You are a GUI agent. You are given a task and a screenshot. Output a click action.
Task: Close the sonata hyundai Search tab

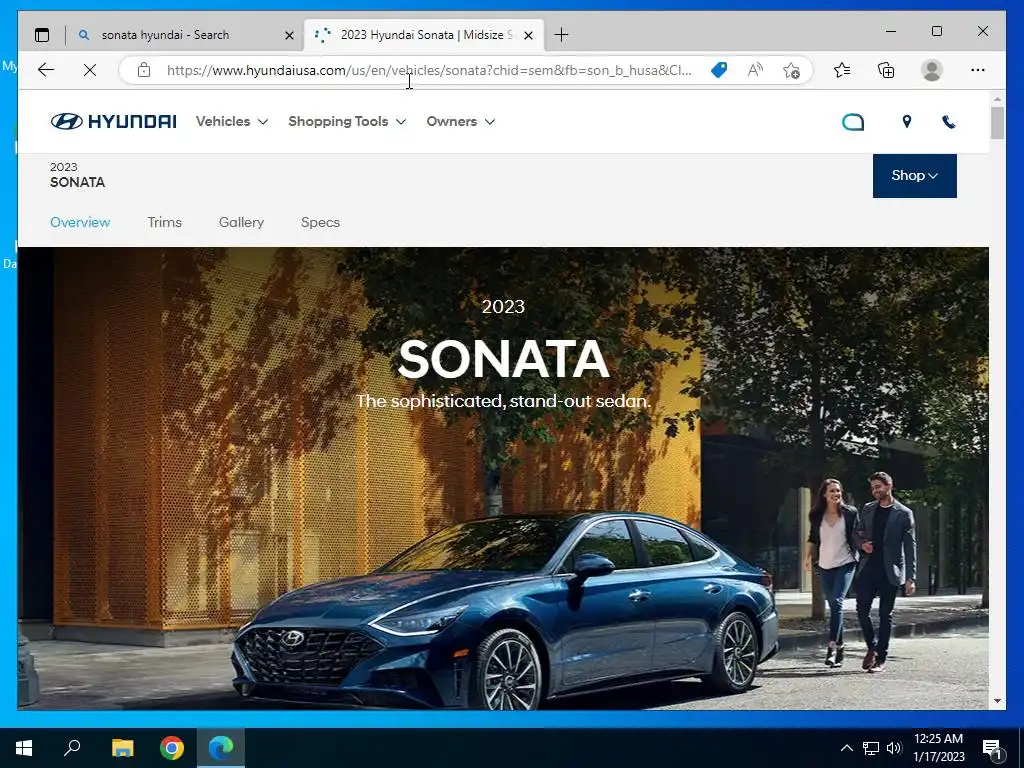click(x=289, y=35)
